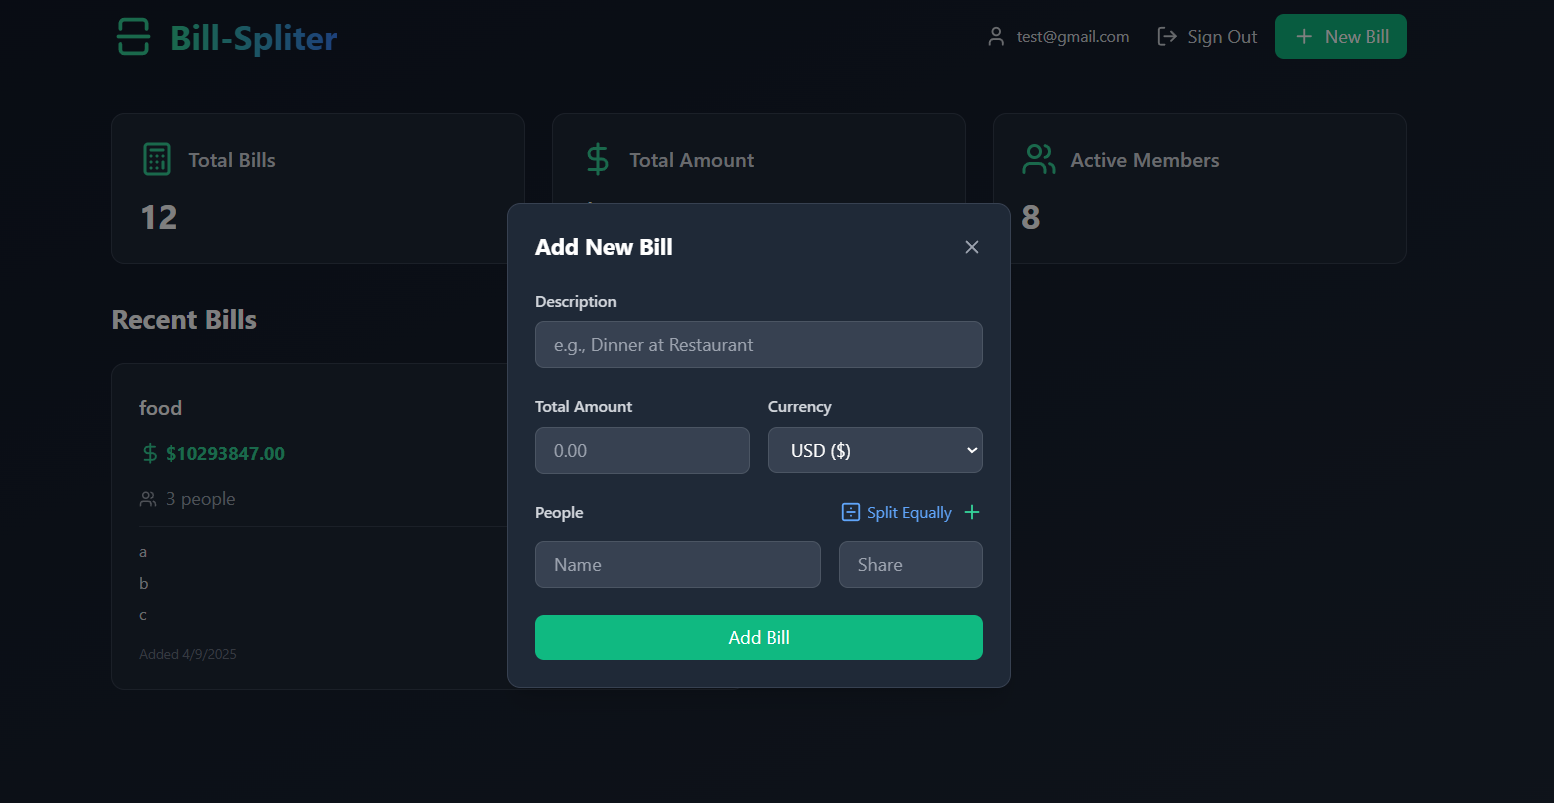Select the Total Bills calculator icon
1554x803 pixels.
point(156,158)
